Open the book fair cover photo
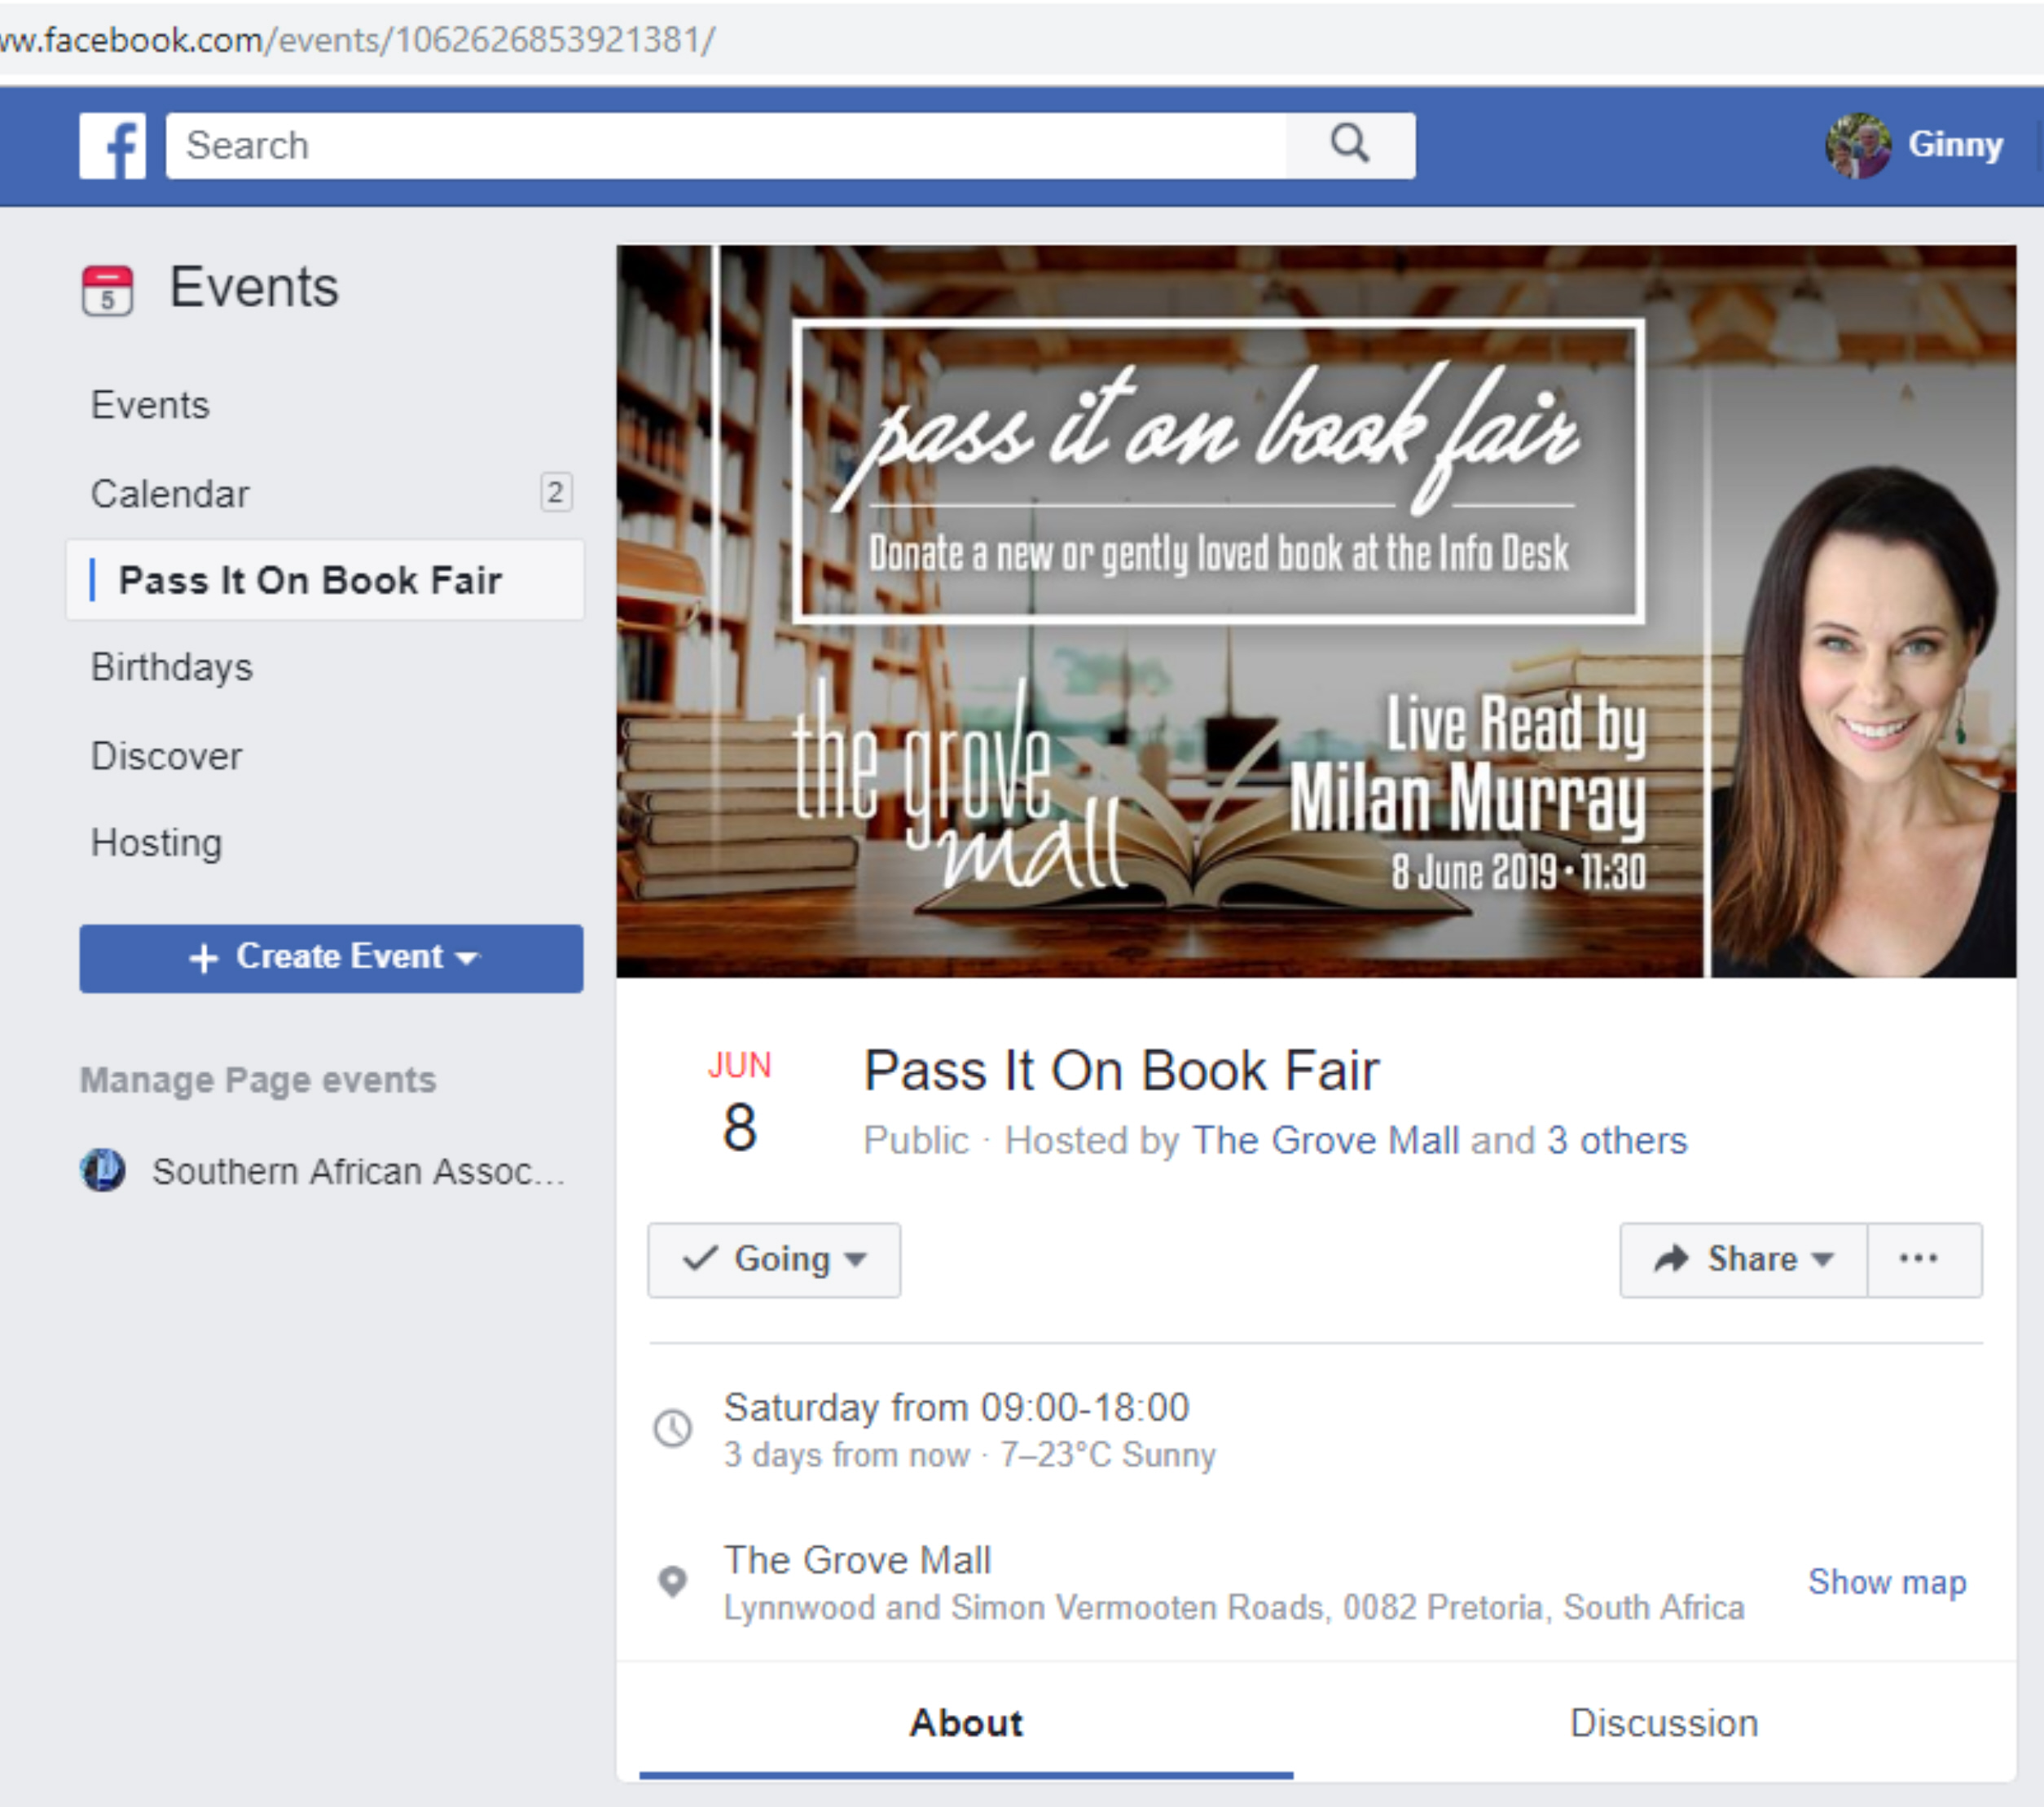The width and height of the screenshot is (2044, 1807). [1315, 611]
